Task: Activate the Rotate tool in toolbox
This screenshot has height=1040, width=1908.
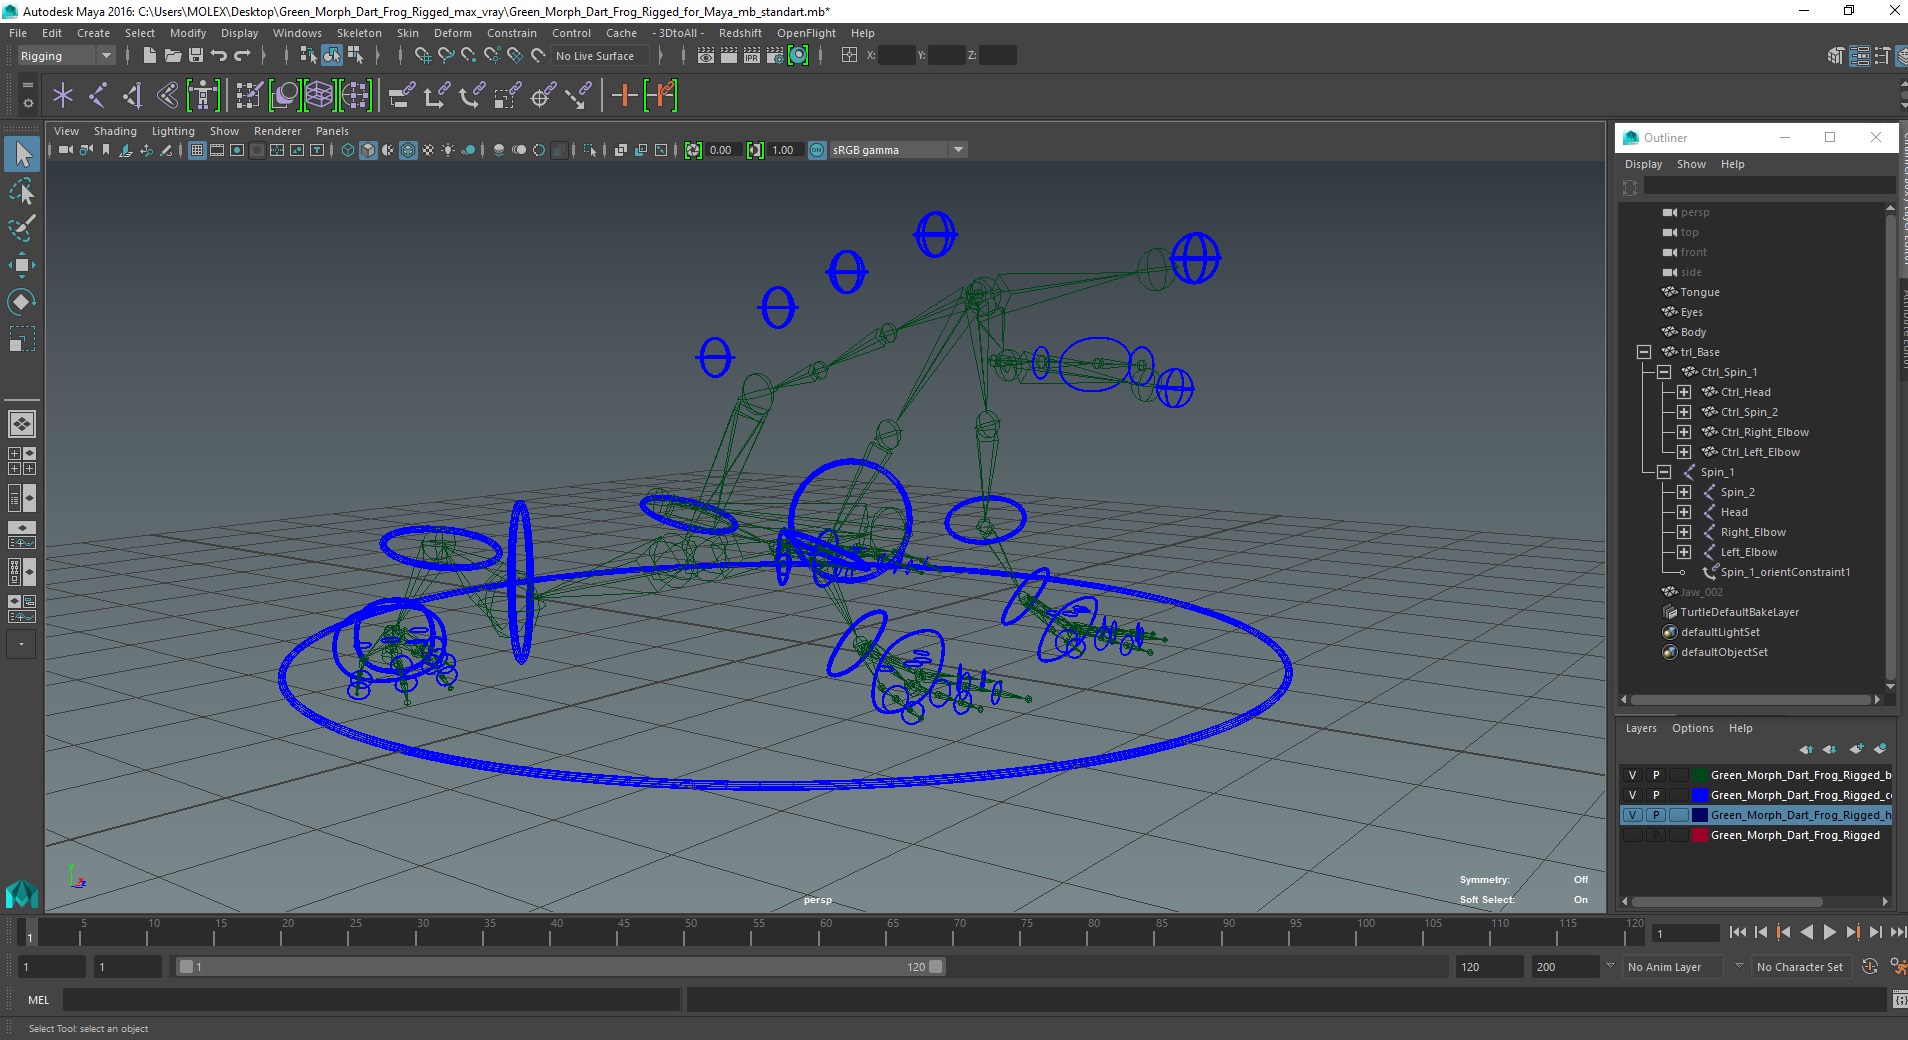Action: [x=22, y=302]
